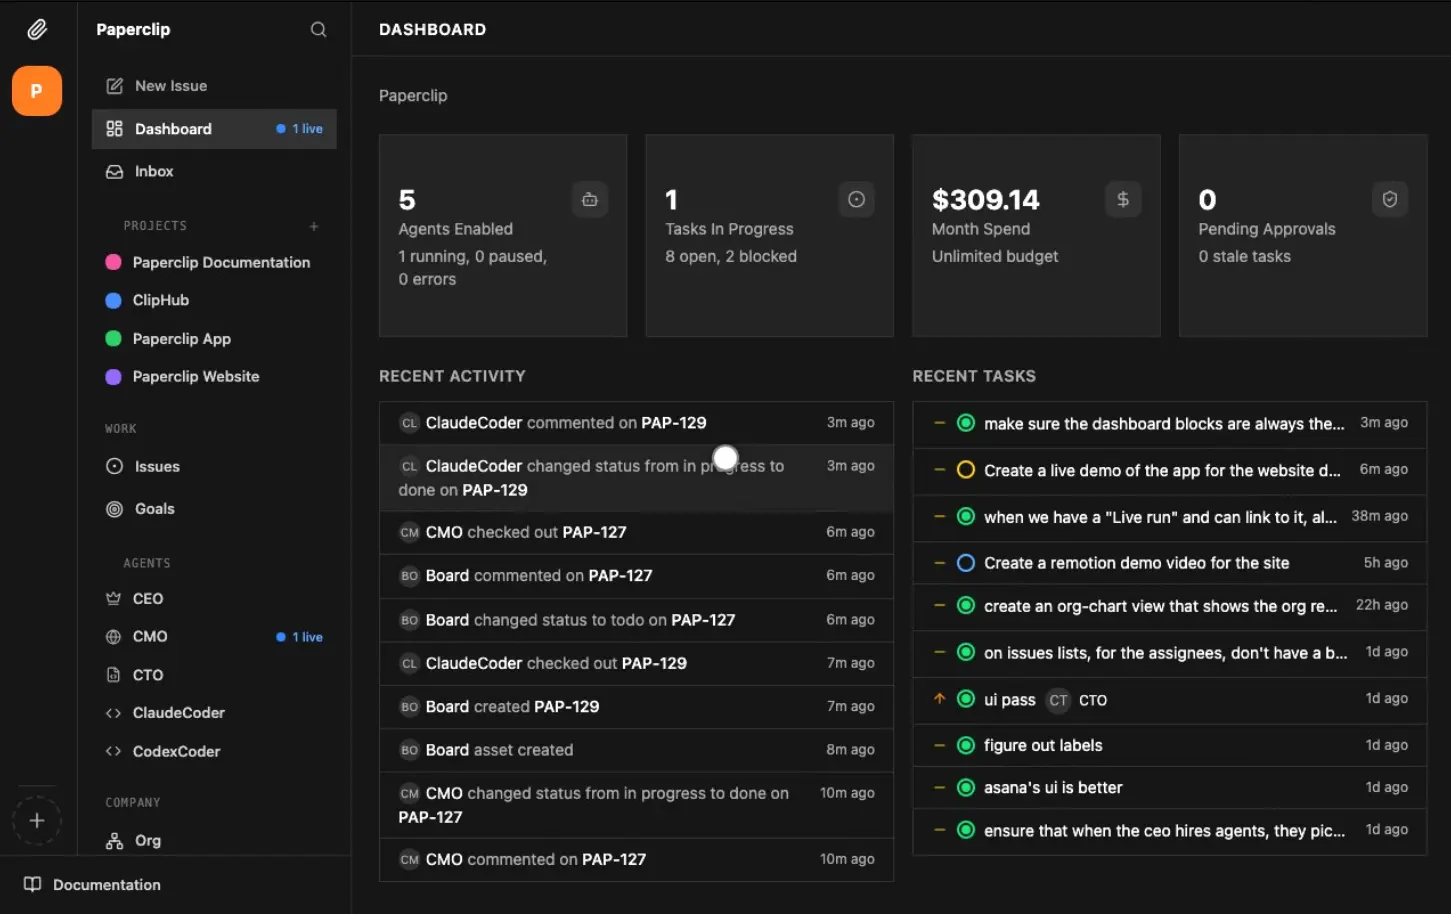Add a new project with plus icon
This screenshot has width=1451, height=914.
[x=314, y=226]
